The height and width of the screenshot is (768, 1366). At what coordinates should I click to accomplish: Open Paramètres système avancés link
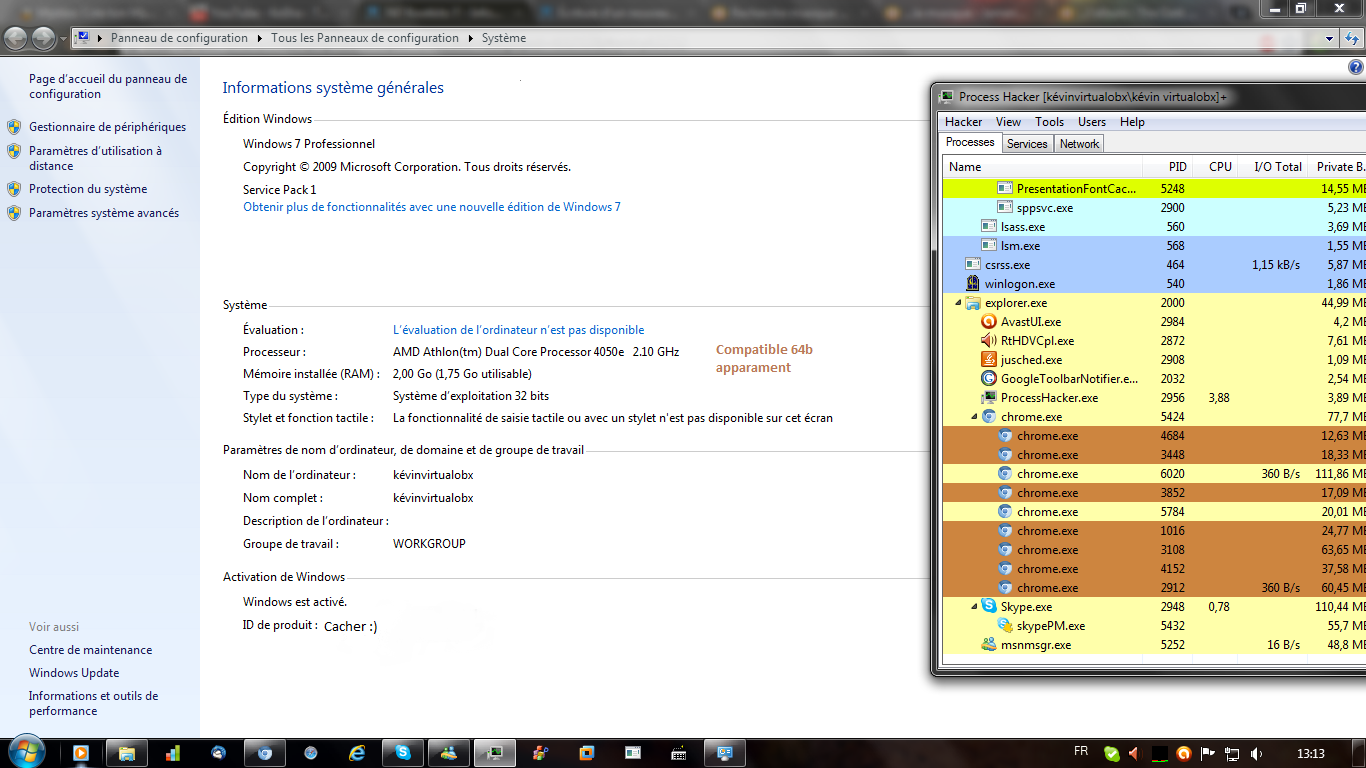click(x=104, y=213)
